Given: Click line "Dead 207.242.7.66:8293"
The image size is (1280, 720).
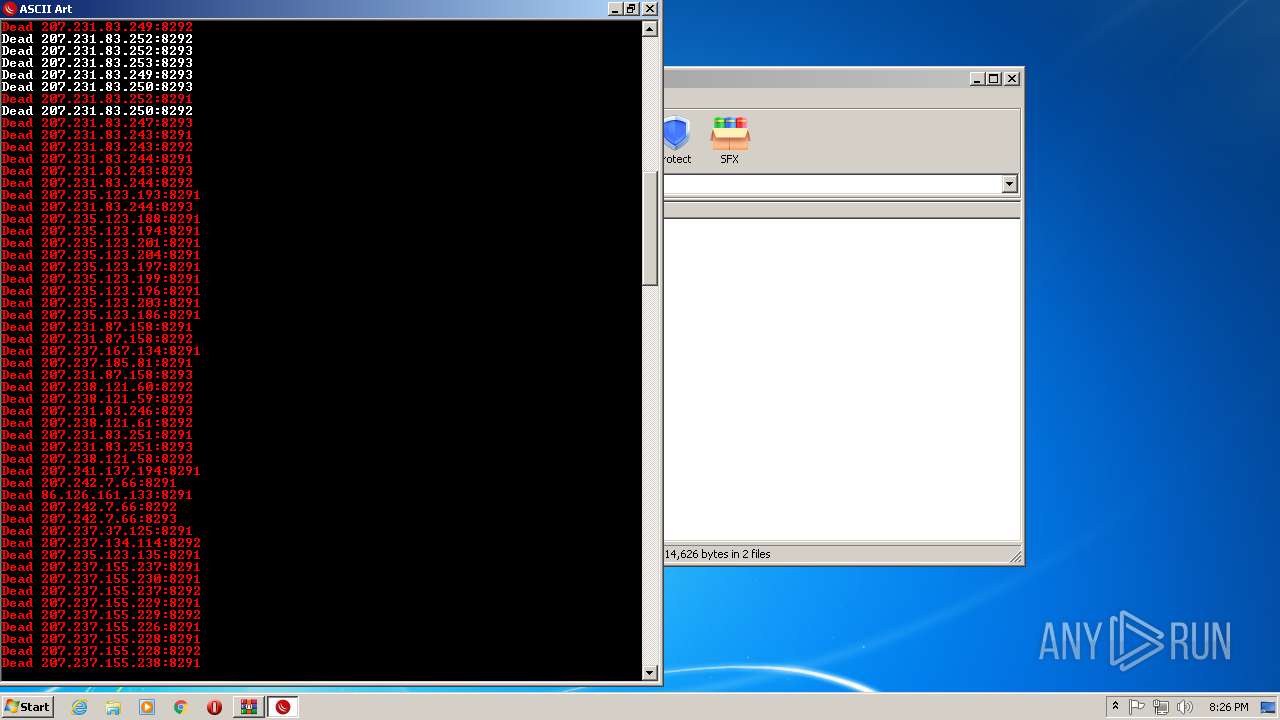Looking at the screenshot, I should 89,519.
